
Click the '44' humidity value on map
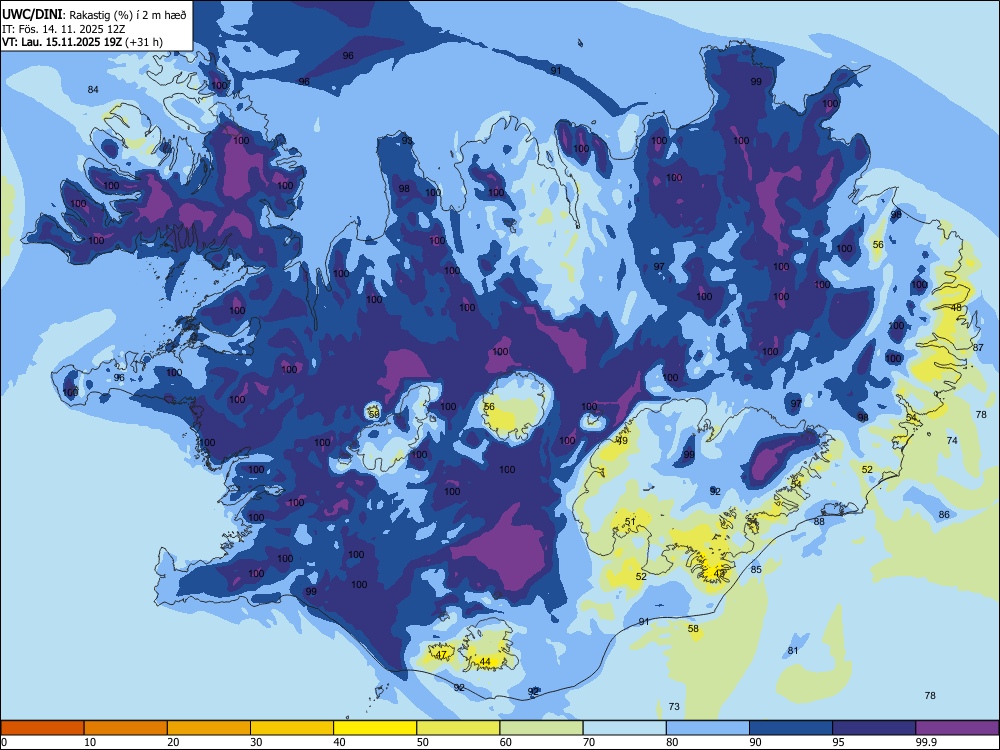(x=485, y=661)
